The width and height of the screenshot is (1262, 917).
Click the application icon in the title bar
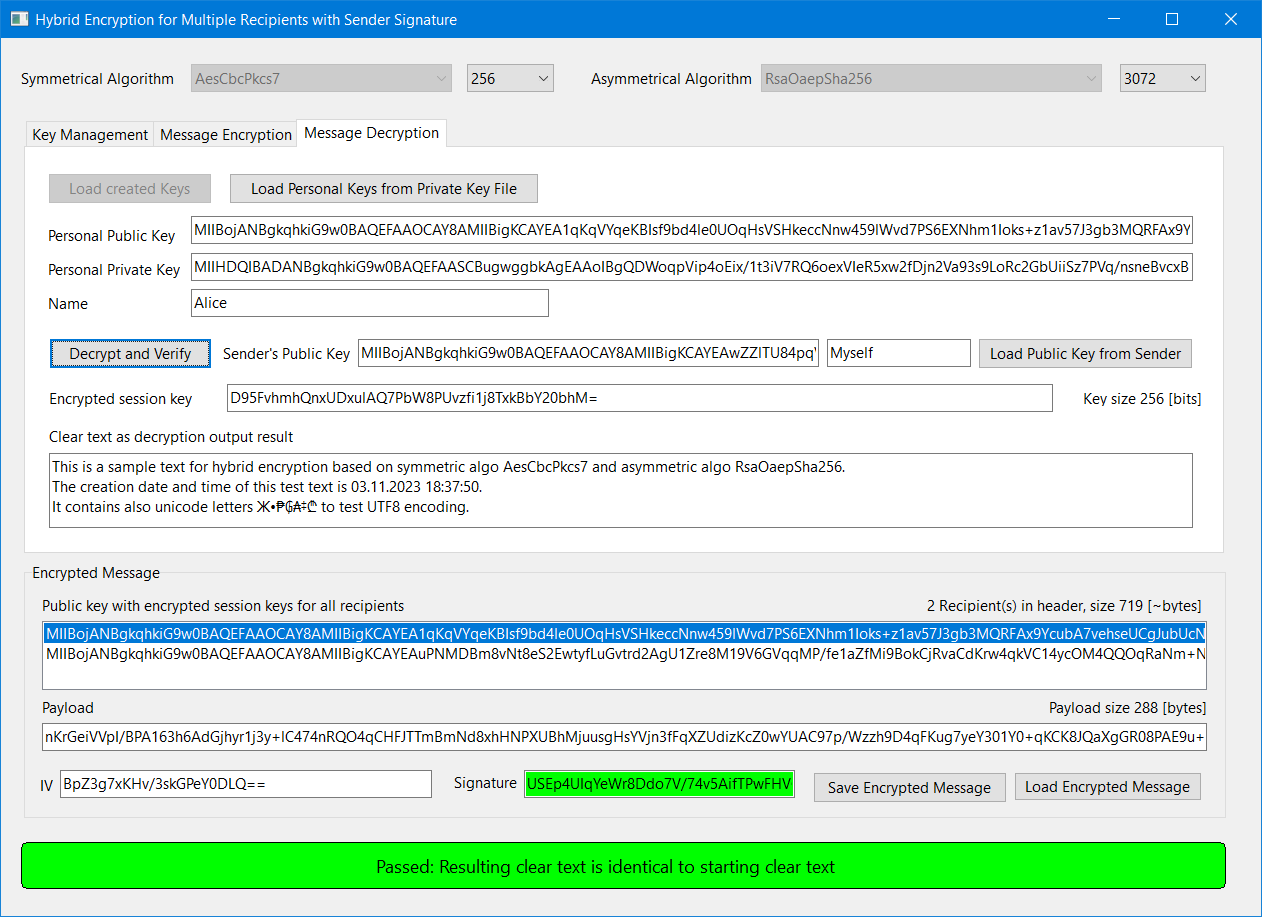(x=18, y=18)
